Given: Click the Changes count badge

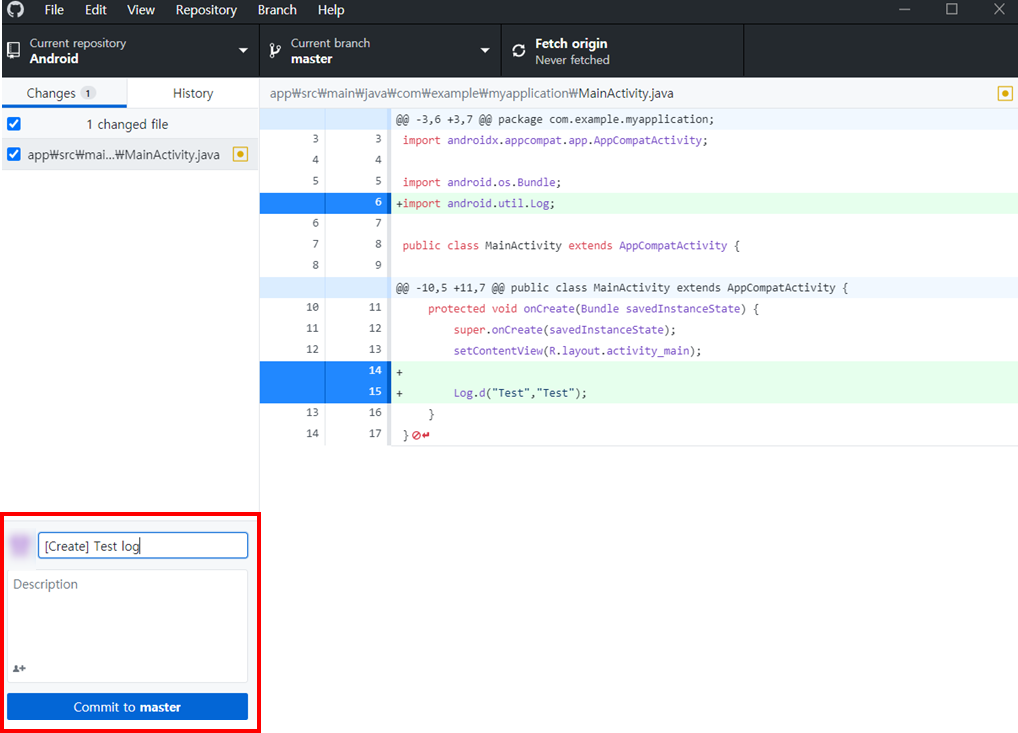Looking at the screenshot, I should [x=88, y=93].
